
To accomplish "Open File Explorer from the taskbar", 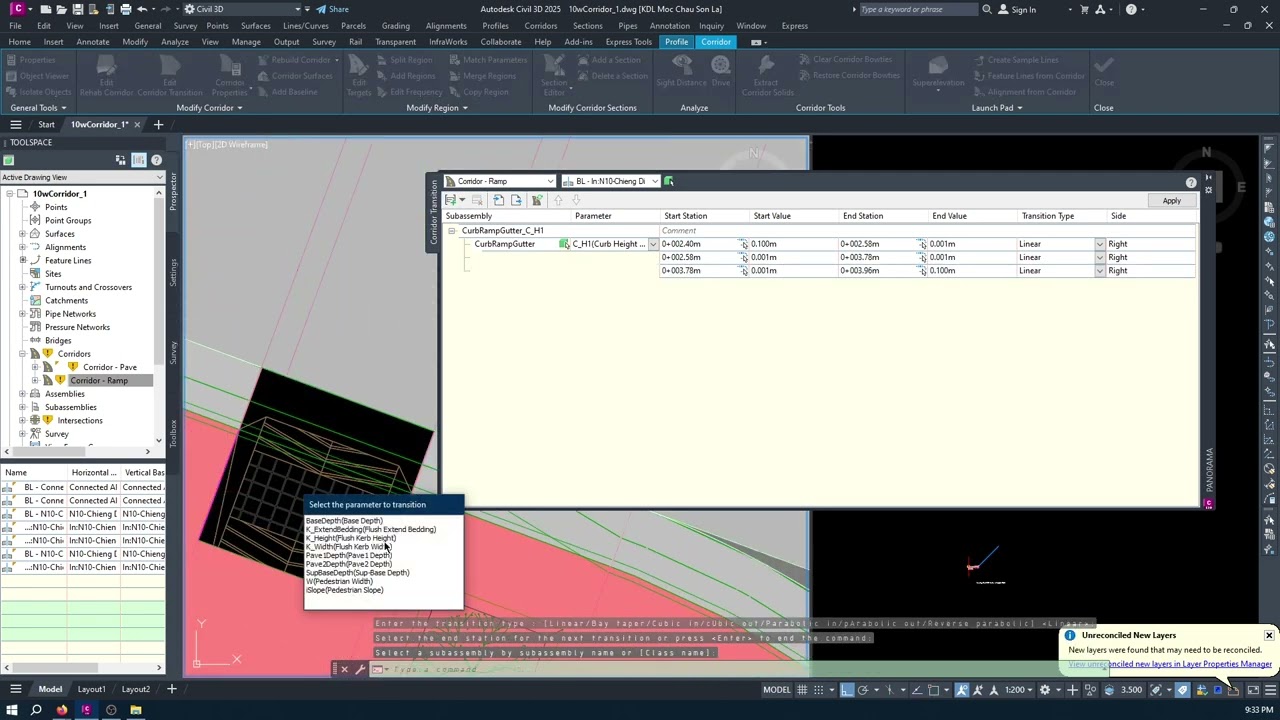I will point(136,710).
